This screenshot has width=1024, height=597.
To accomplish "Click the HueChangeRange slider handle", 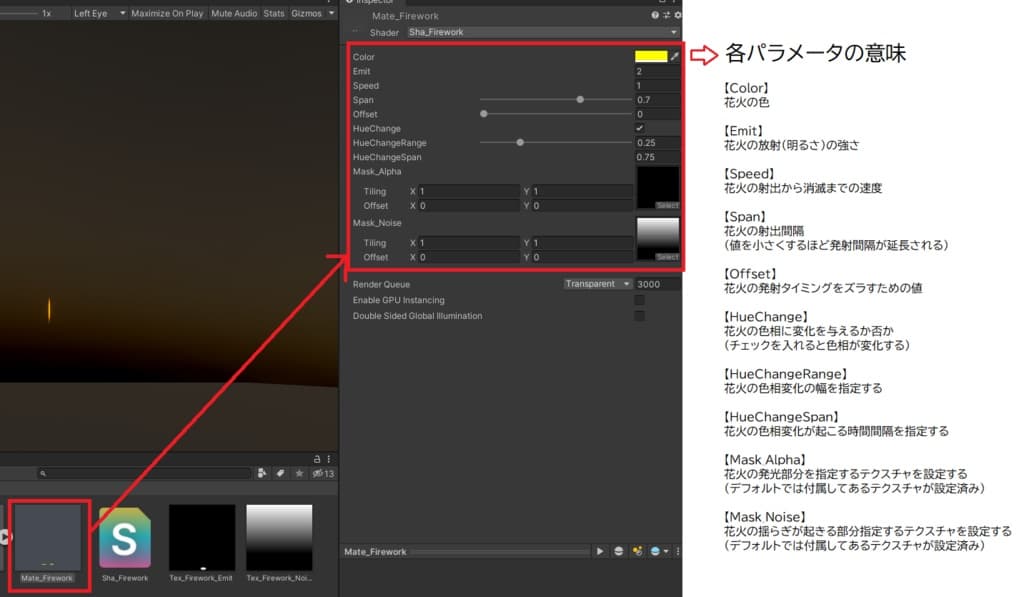I will pyautogui.click(x=520, y=142).
